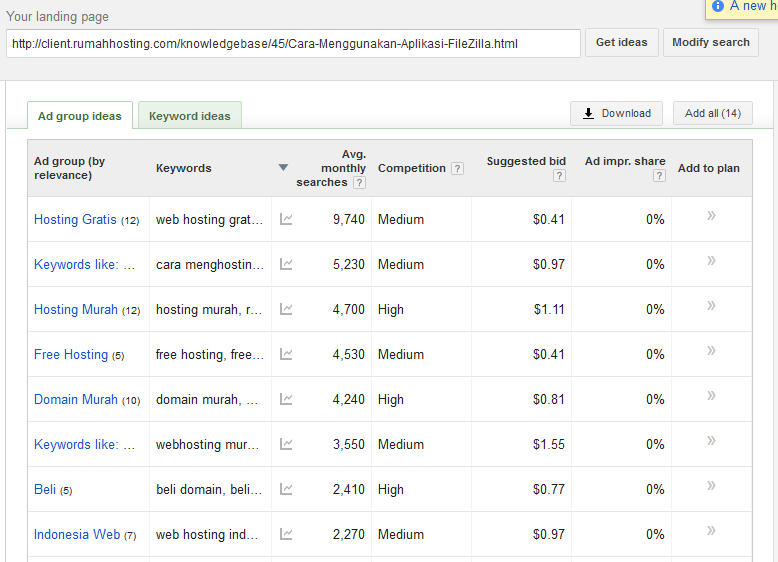Click the Suggested bid help question mark
This screenshot has width=778, height=562.
click(559, 176)
